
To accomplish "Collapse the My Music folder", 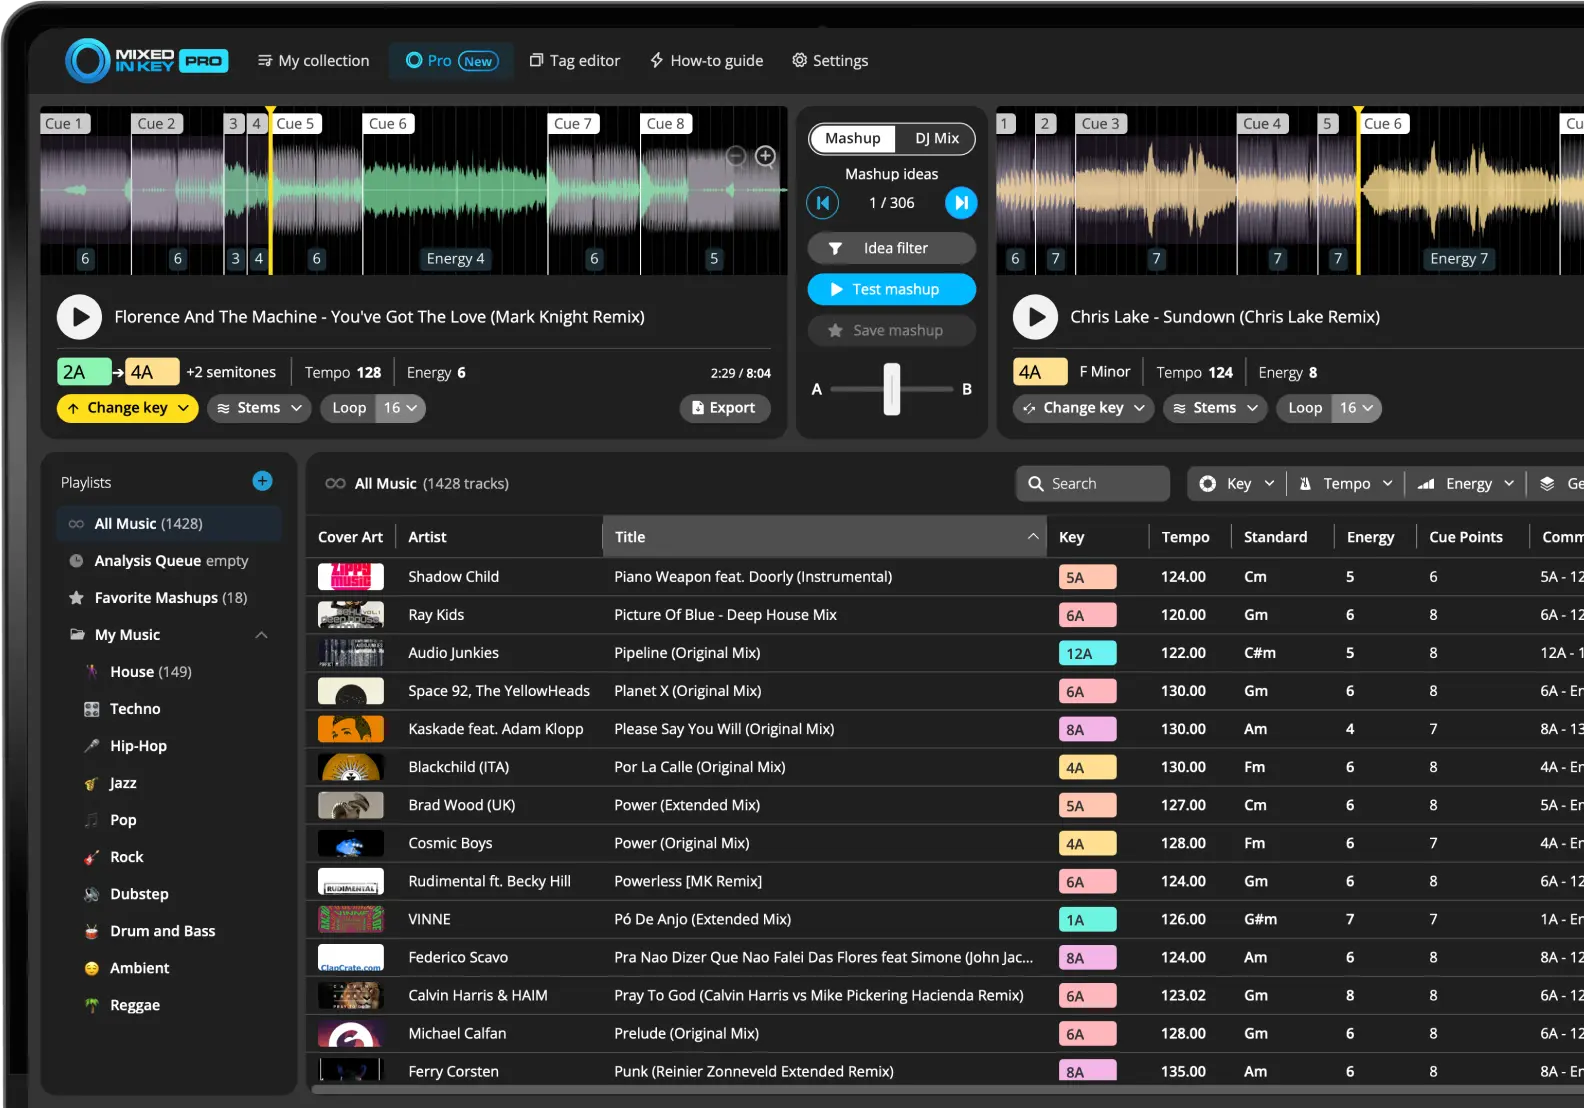I will click(261, 635).
